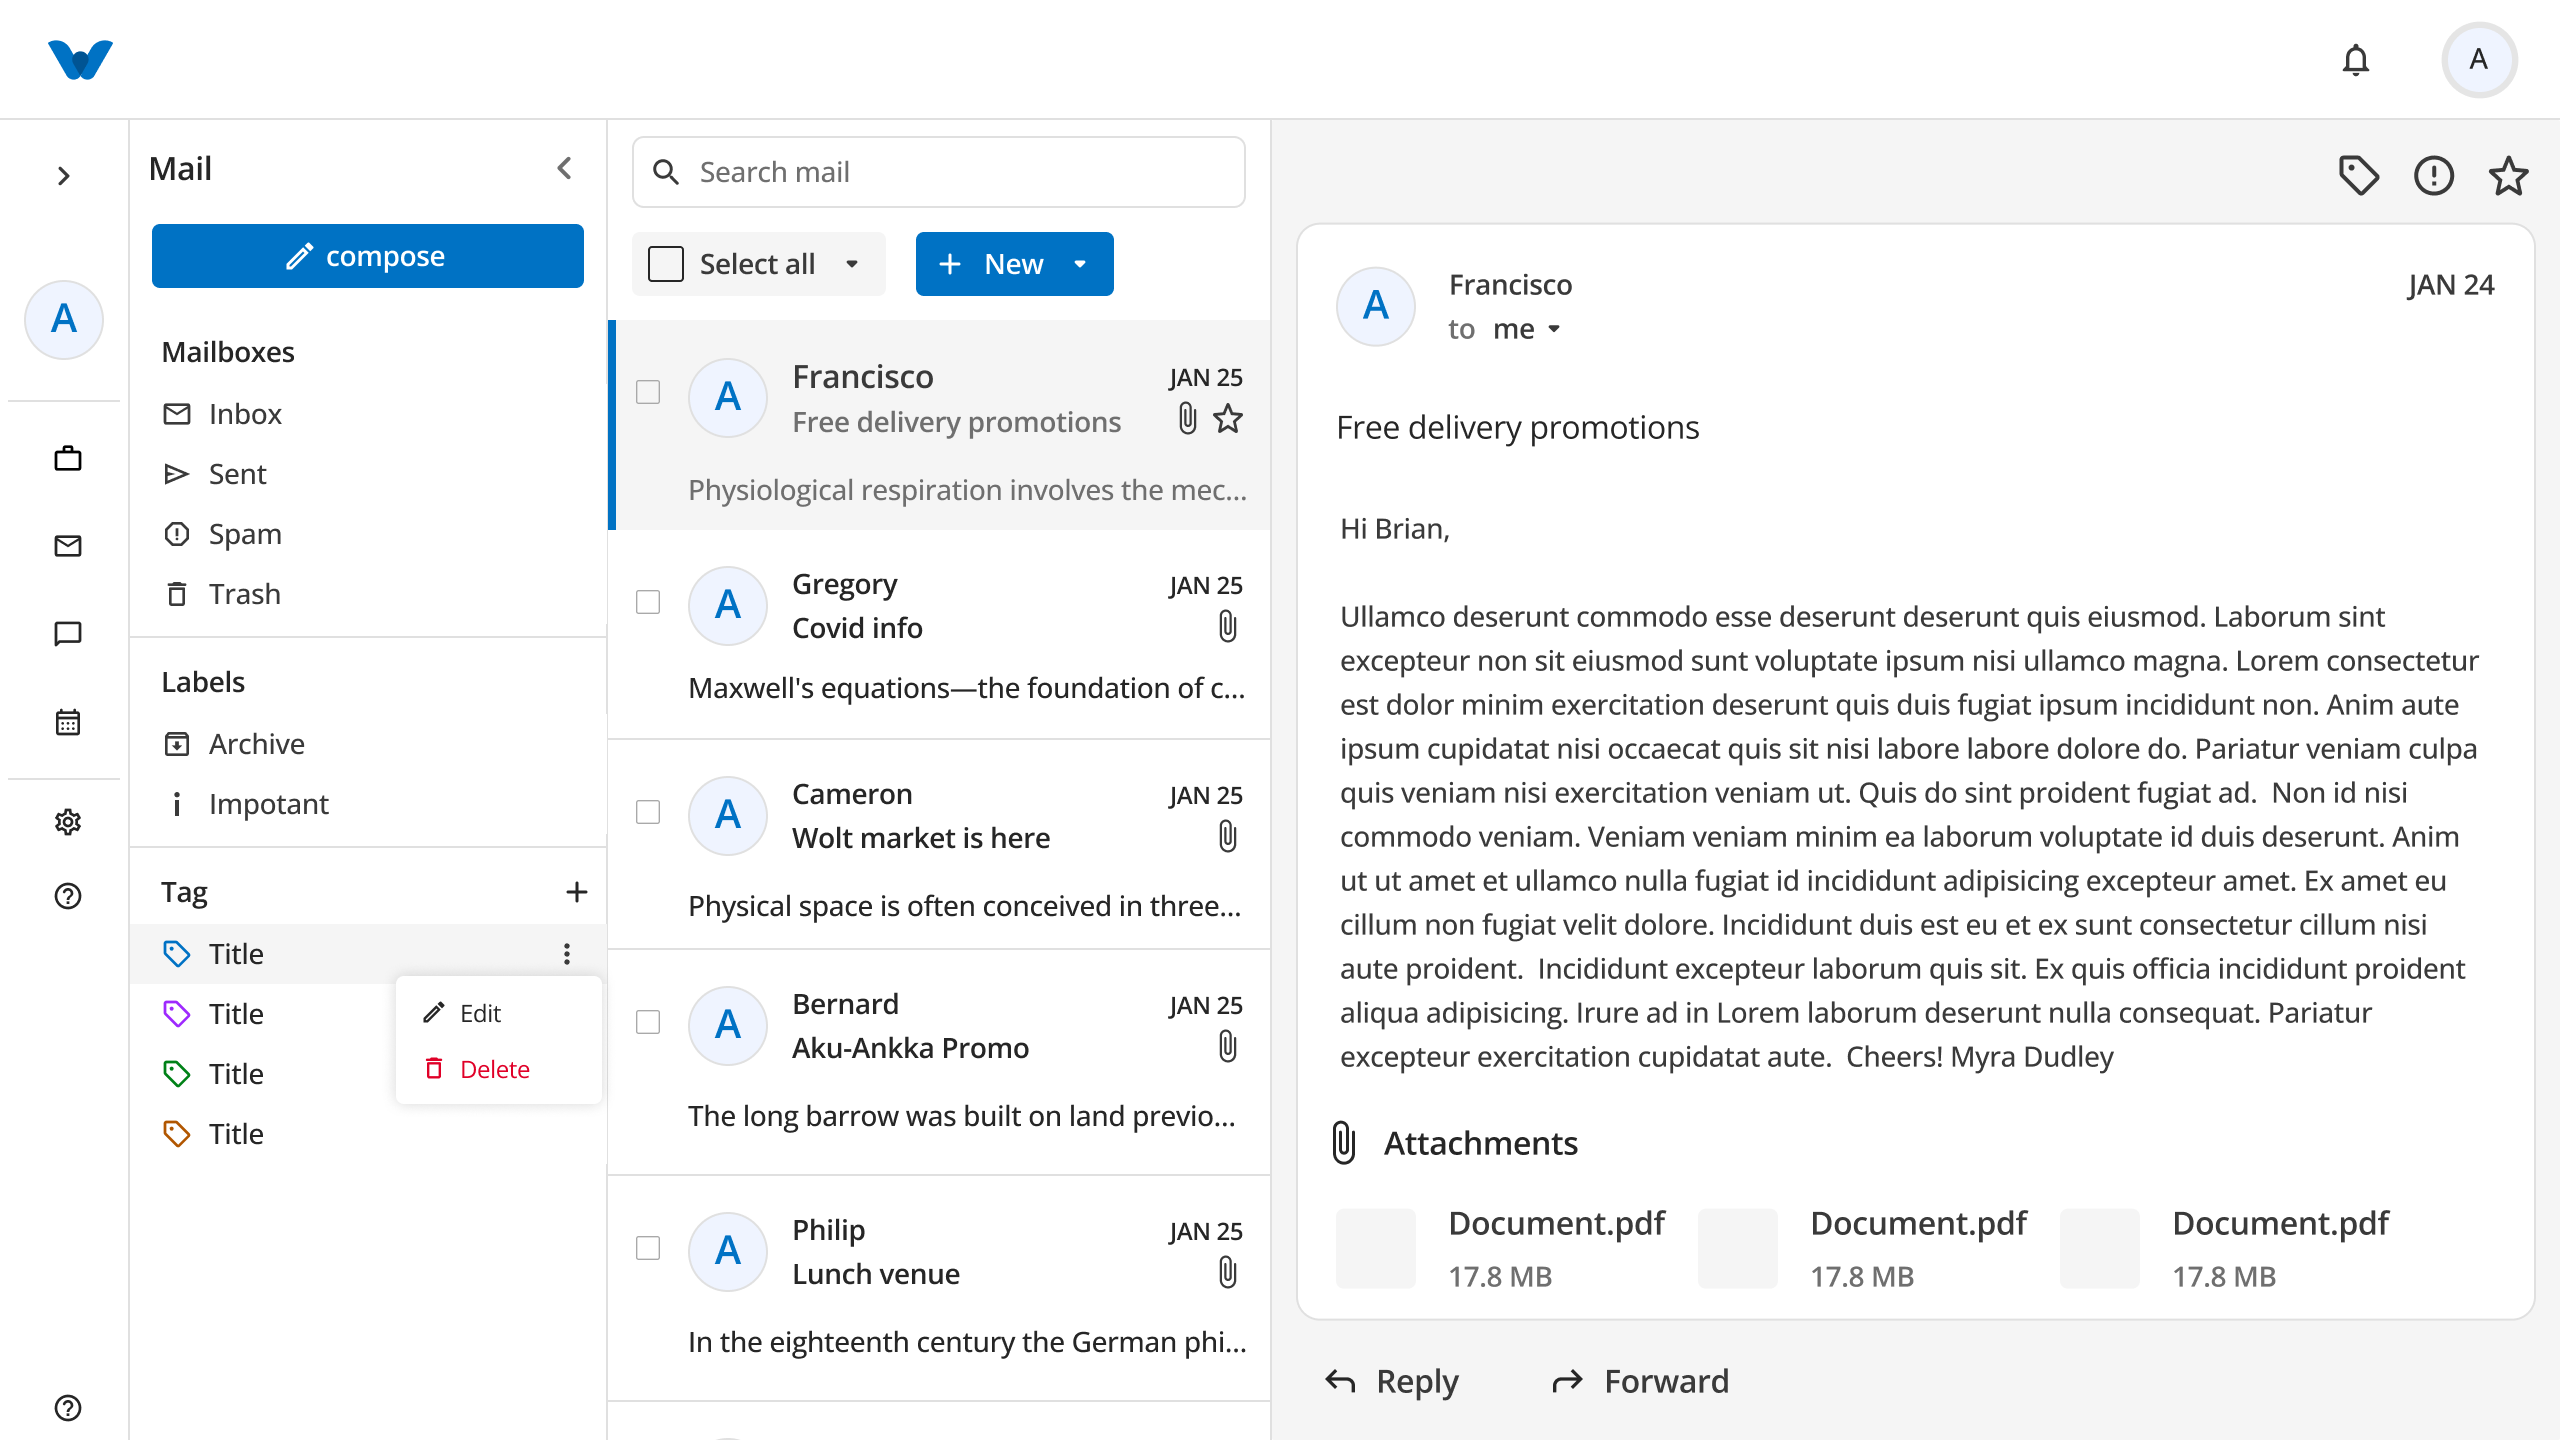Add a new tag with plus icon
This screenshot has width=2560, height=1440.
pos(576,892)
